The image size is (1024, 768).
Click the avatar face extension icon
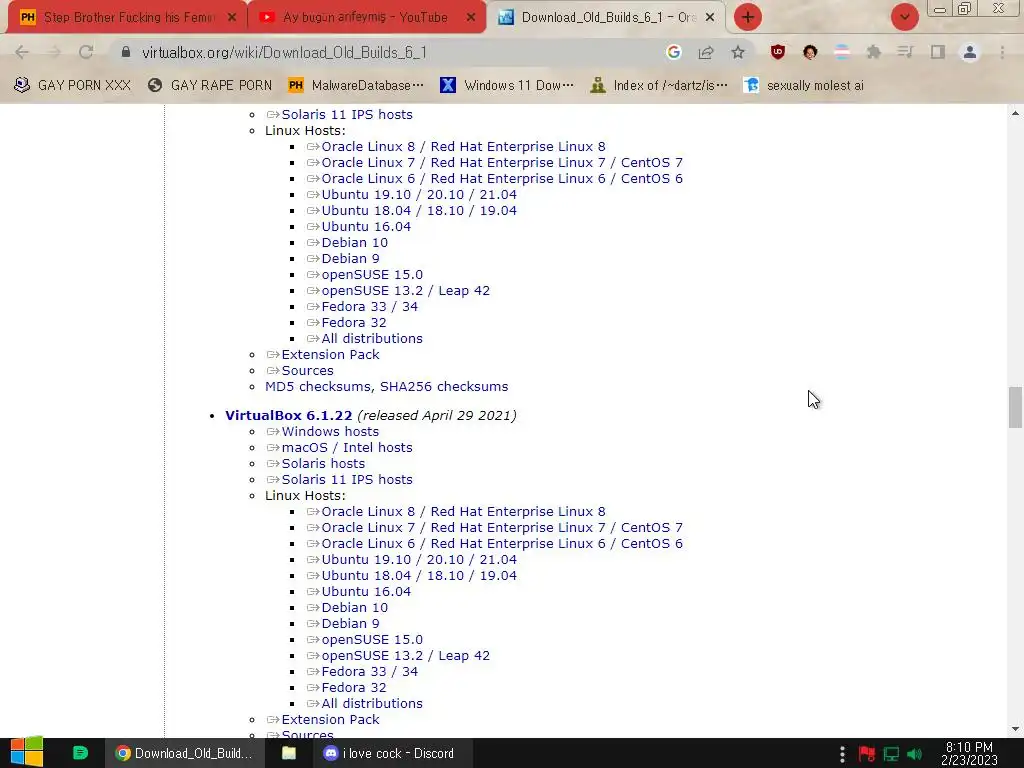click(810, 52)
